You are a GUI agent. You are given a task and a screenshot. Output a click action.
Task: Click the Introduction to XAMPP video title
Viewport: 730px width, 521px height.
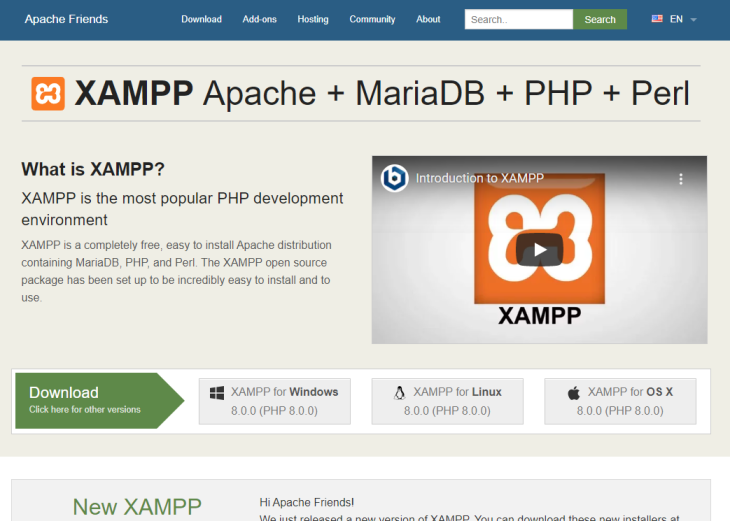[x=480, y=178]
